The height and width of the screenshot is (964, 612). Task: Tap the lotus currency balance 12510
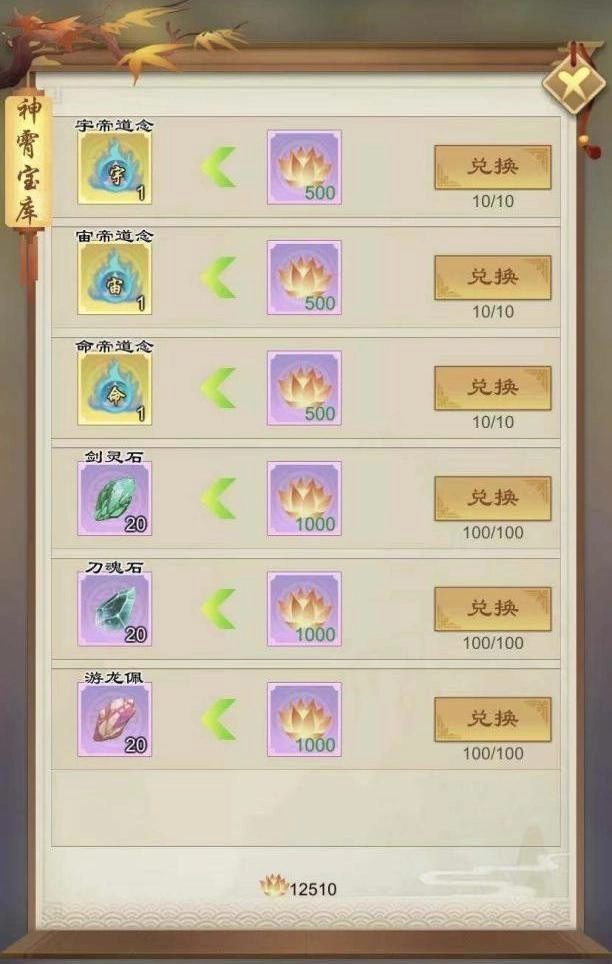pos(299,887)
